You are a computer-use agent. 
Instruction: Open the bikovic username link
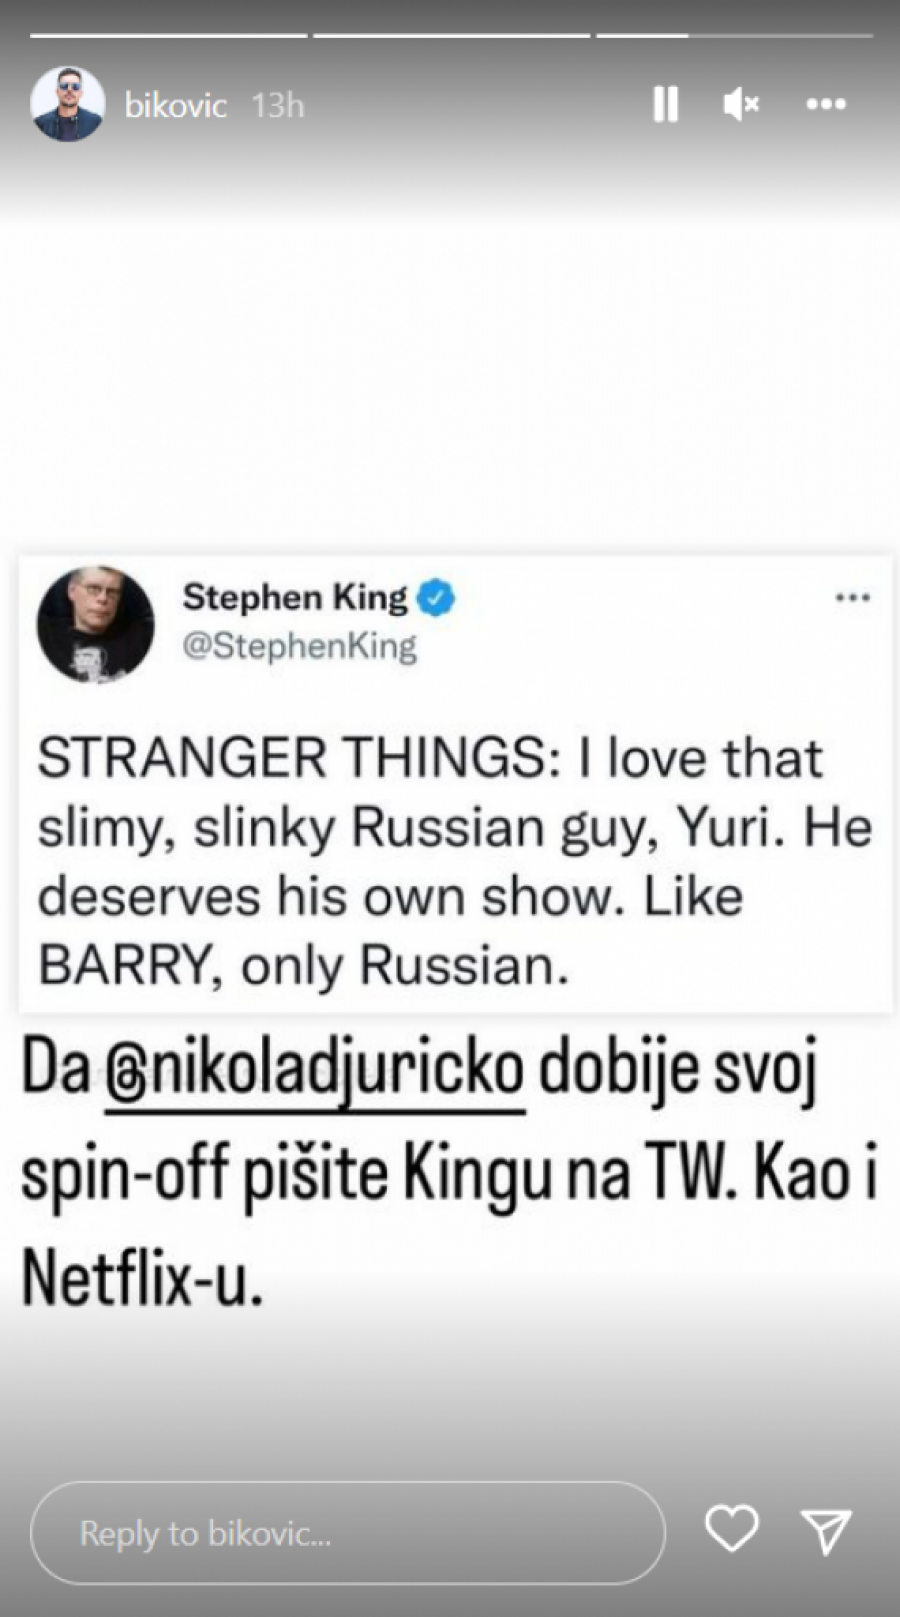tap(175, 105)
